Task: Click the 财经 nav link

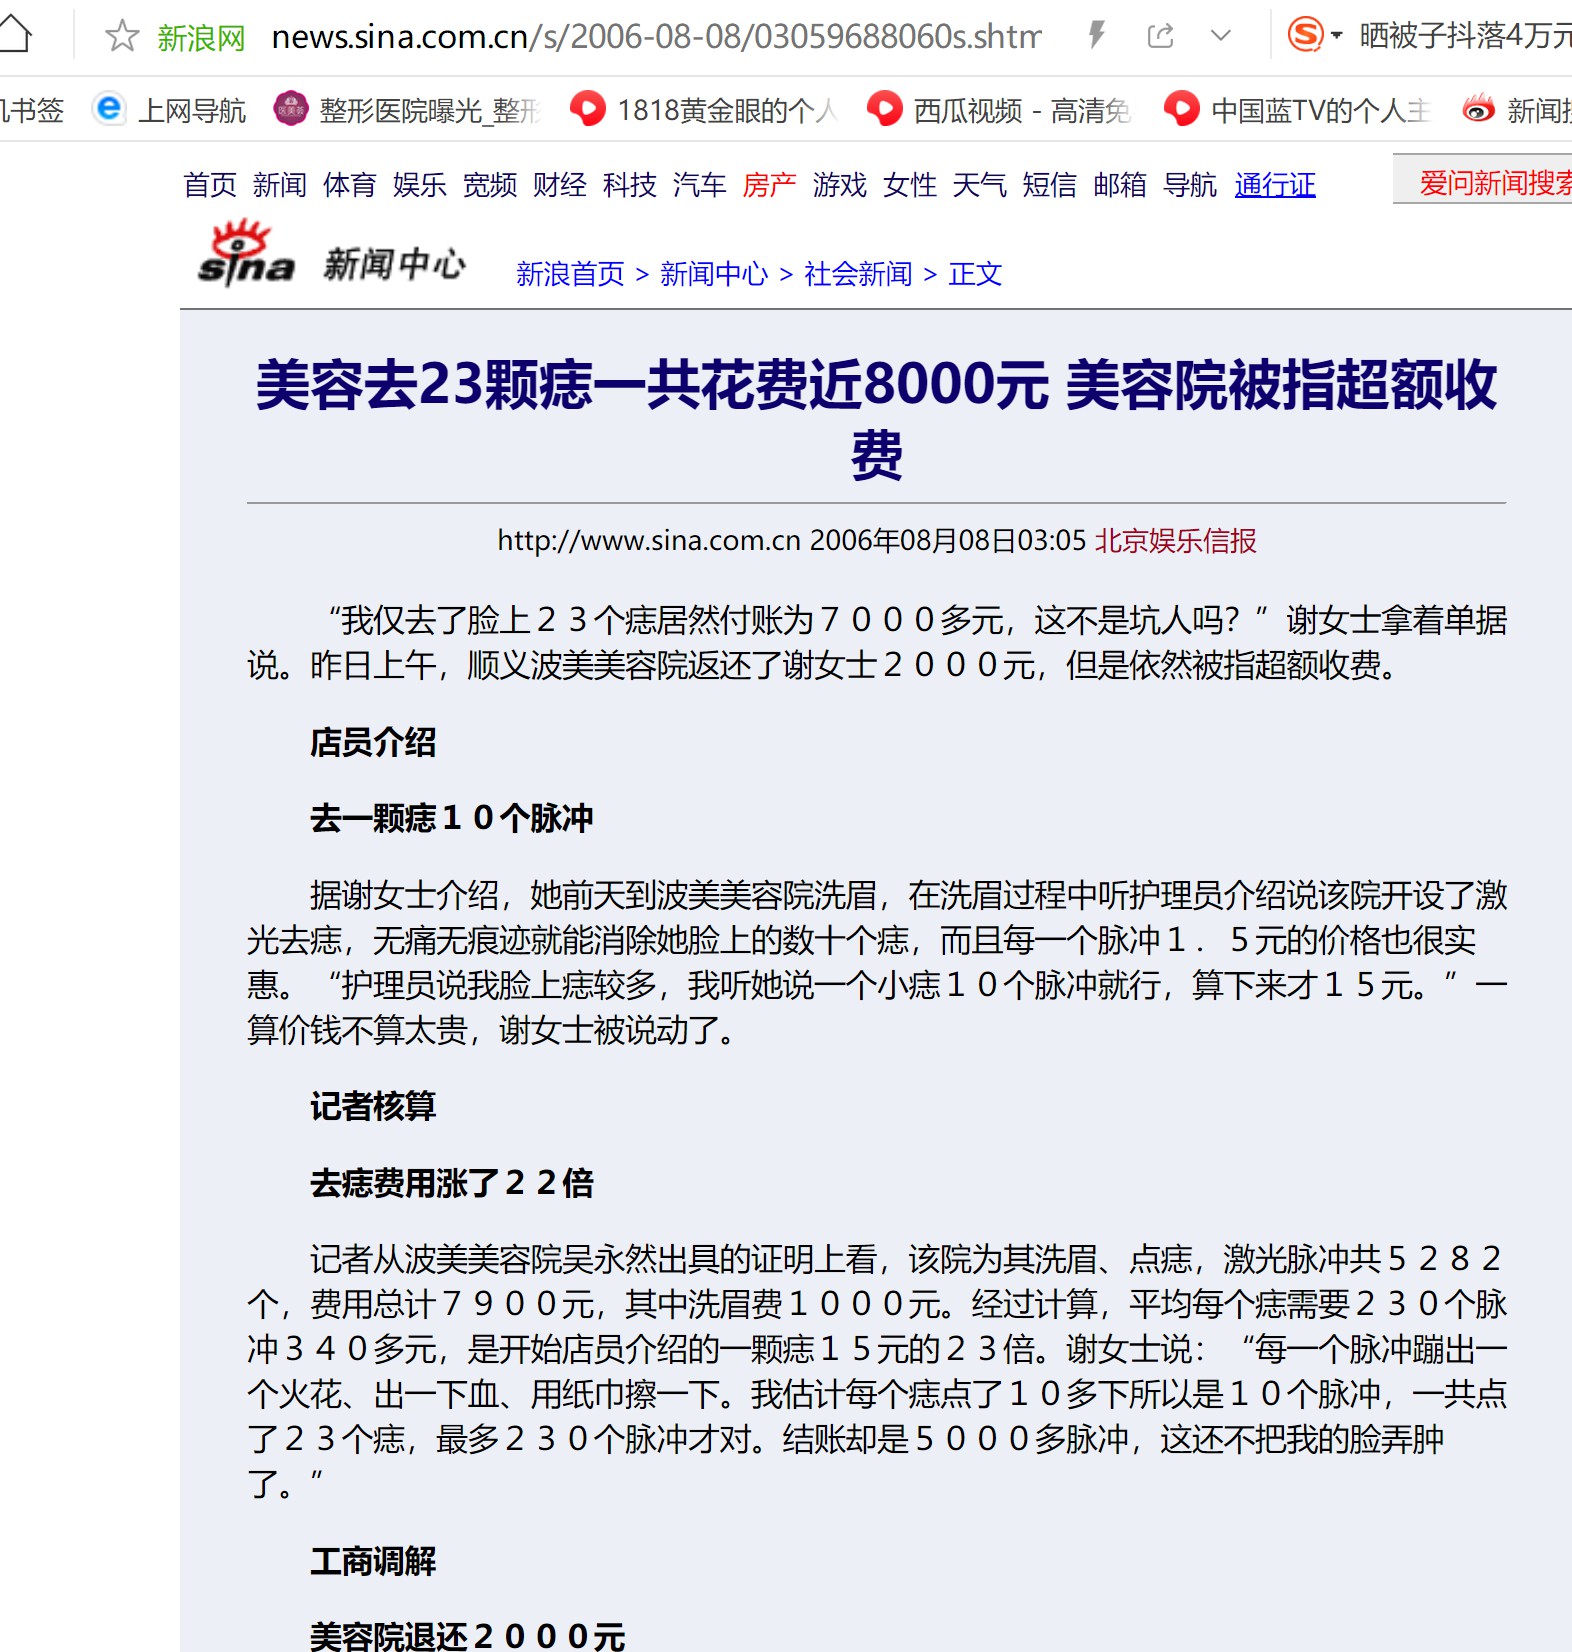Action: (x=560, y=185)
